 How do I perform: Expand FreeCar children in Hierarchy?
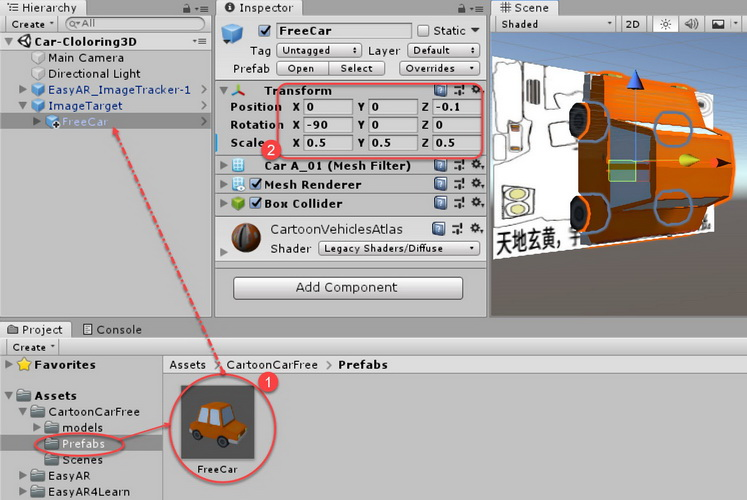(x=37, y=121)
